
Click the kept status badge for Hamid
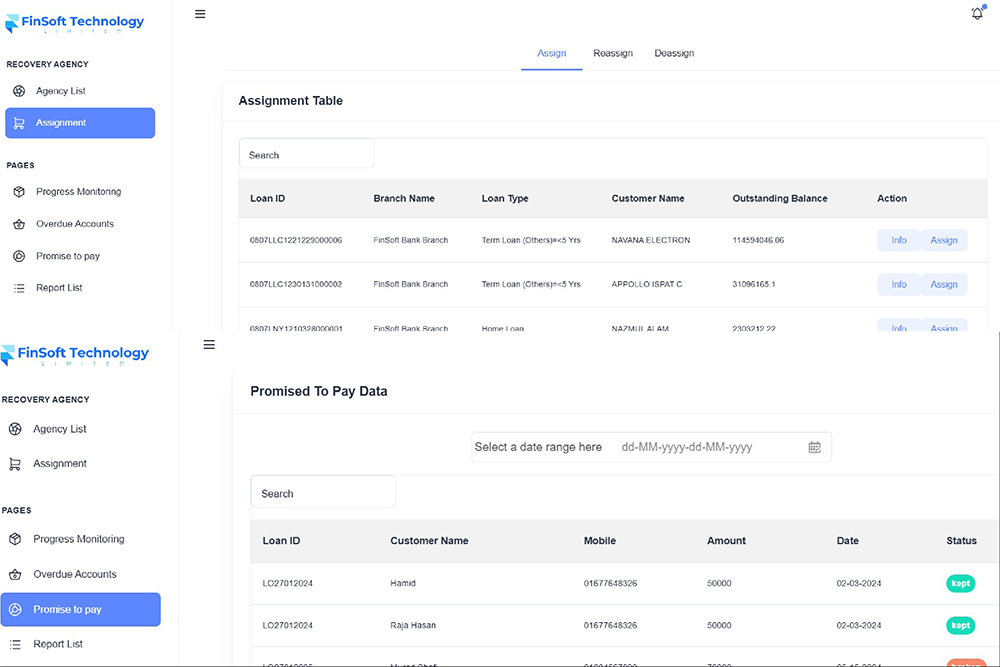[960, 583]
